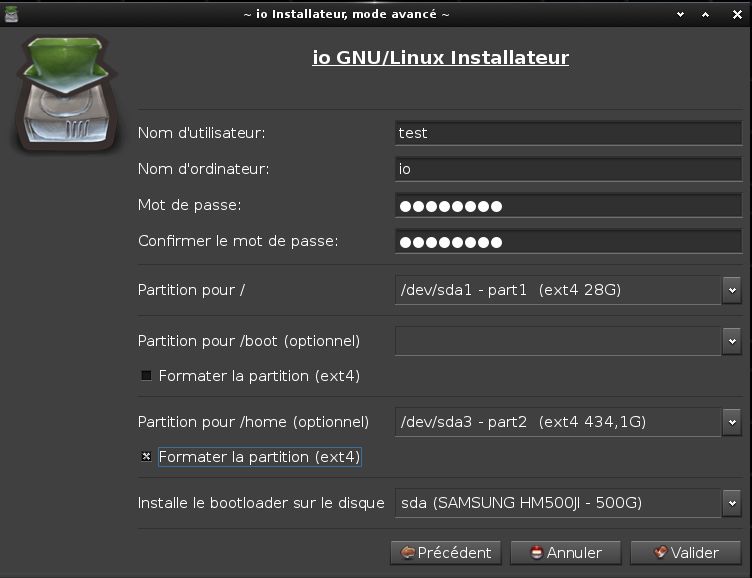The image size is (752, 578).
Task: Click the window title io Installateur, mode avancé
Action: [x=346, y=14]
